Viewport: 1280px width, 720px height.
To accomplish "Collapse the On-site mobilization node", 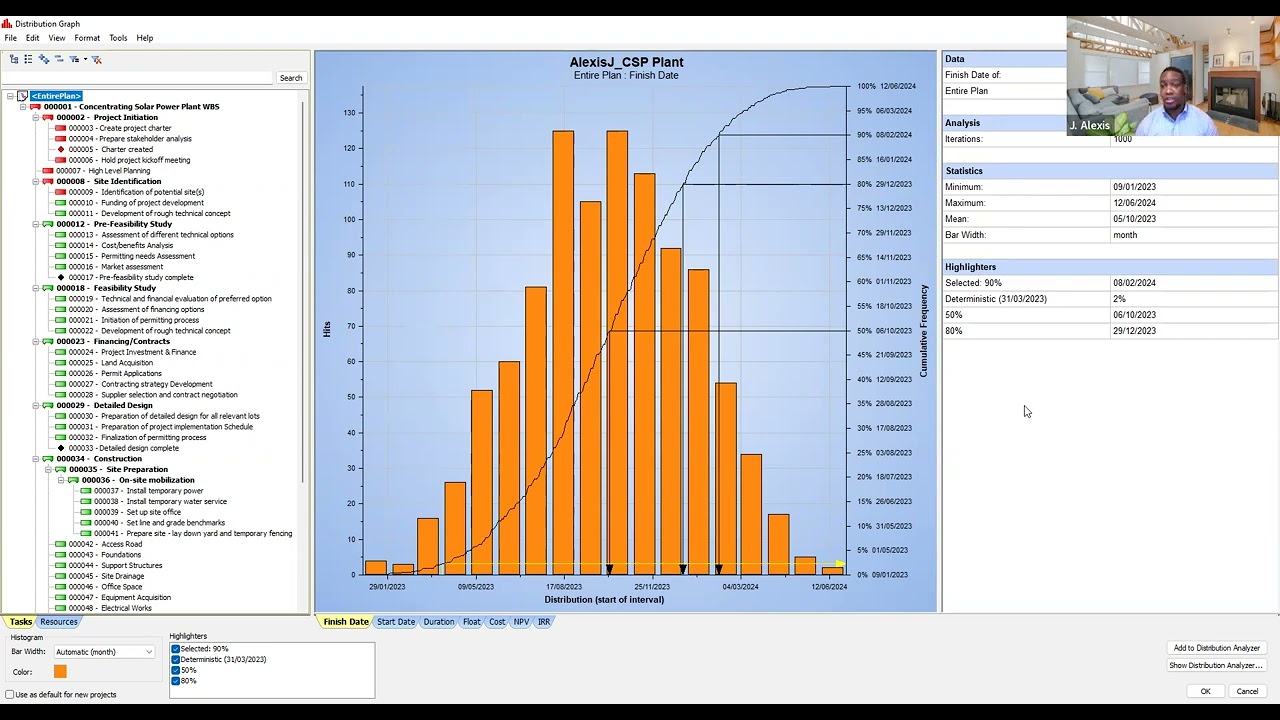I will click(x=61, y=480).
